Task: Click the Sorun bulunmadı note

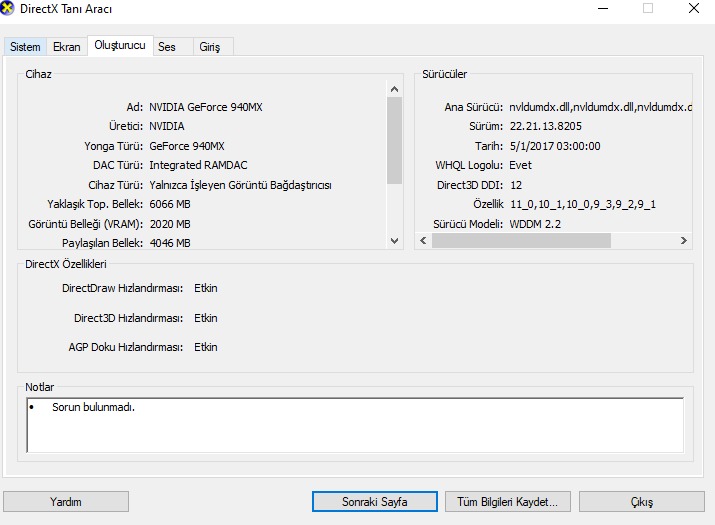Action: tap(93, 407)
